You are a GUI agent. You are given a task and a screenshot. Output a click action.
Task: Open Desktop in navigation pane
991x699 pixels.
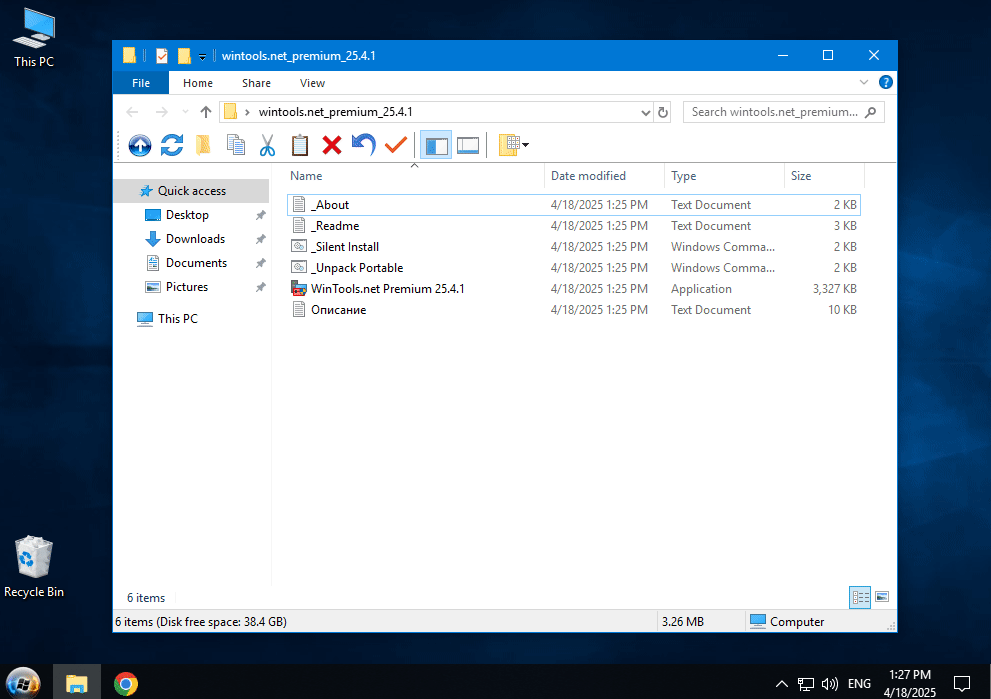[x=187, y=215]
